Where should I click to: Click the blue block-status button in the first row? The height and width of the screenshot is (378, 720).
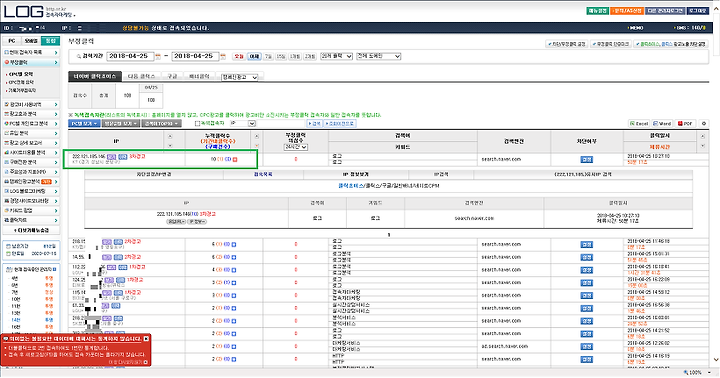tap(587, 159)
